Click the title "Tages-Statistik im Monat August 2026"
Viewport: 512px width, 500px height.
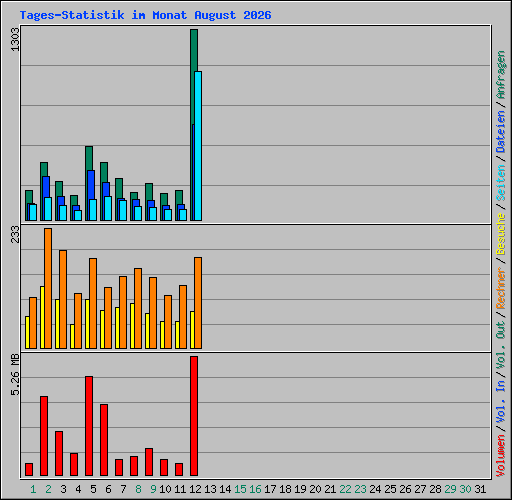pos(145,15)
